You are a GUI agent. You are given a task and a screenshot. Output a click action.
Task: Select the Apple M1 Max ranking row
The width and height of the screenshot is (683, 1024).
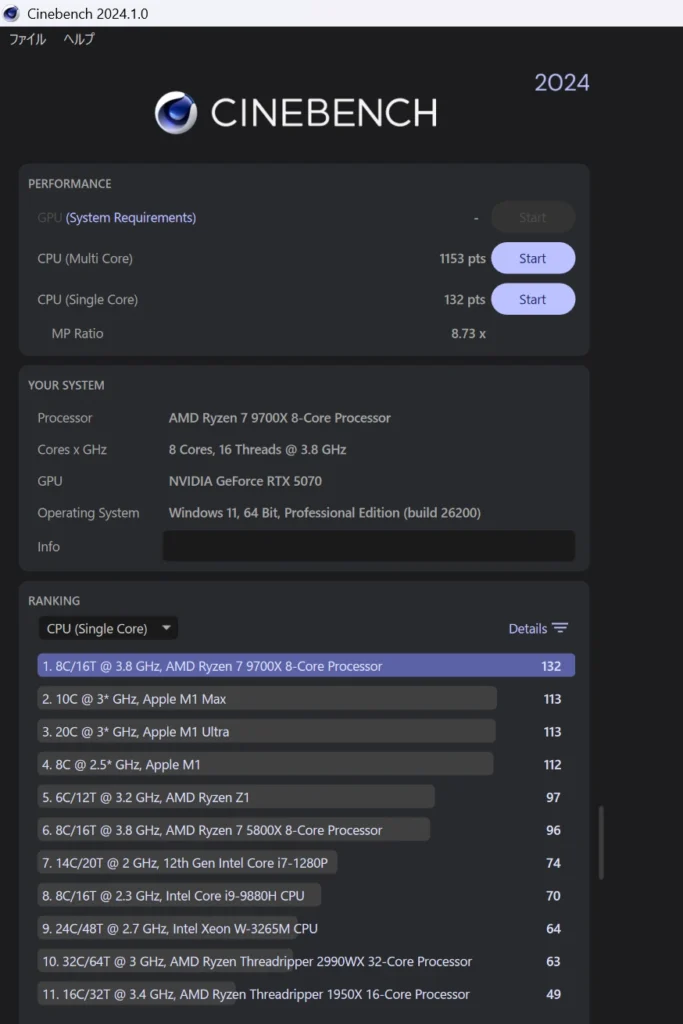(268, 699)
